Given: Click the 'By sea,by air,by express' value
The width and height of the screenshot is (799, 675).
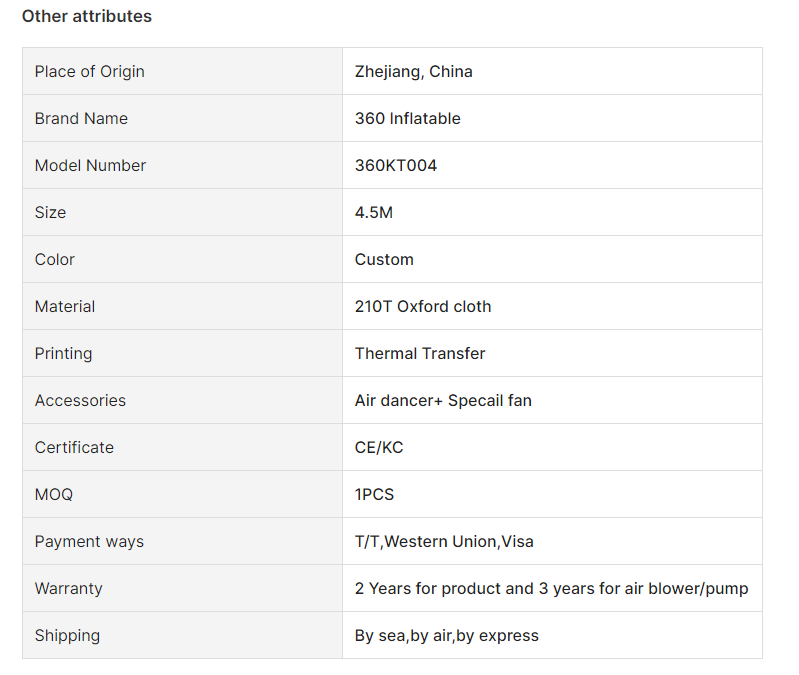Looking at the screenshot, I should (x=446, y=636).
